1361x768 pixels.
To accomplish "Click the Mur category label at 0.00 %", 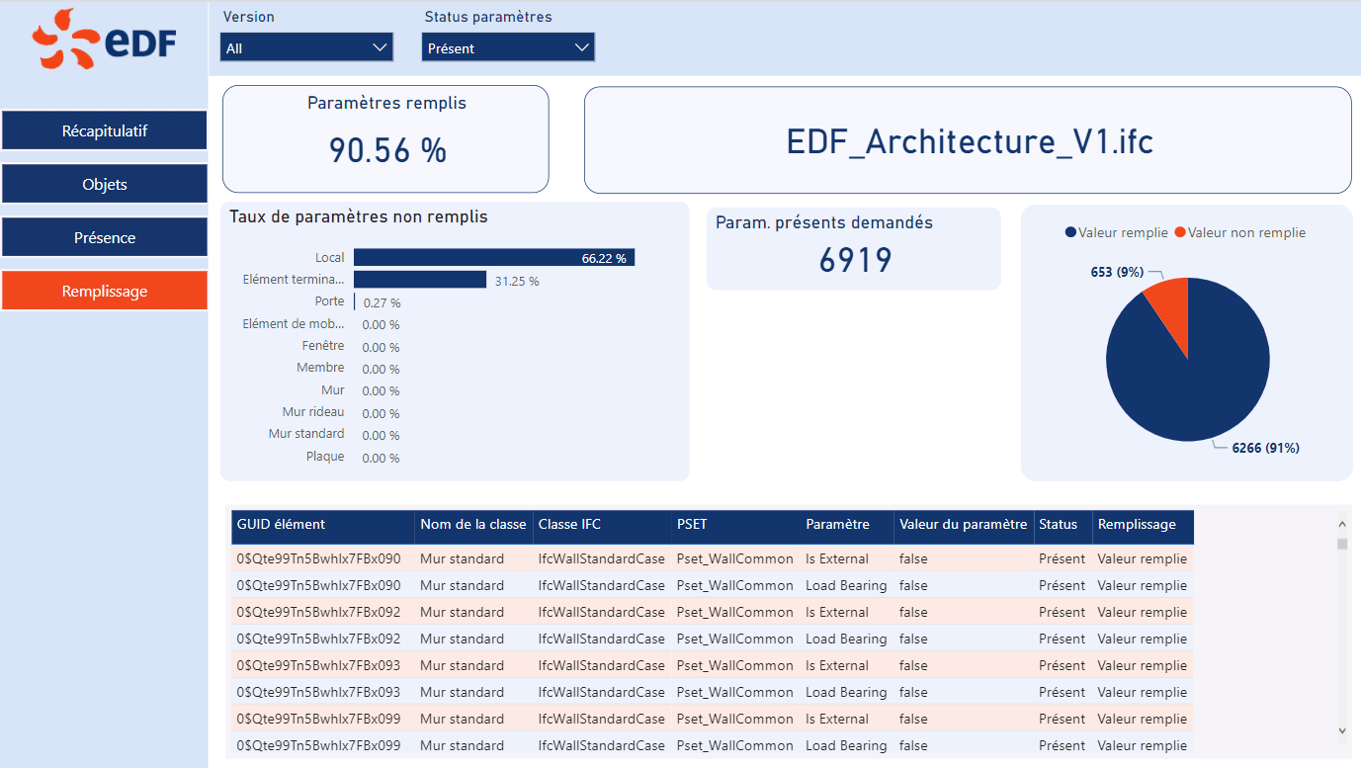I will [333, 390].
